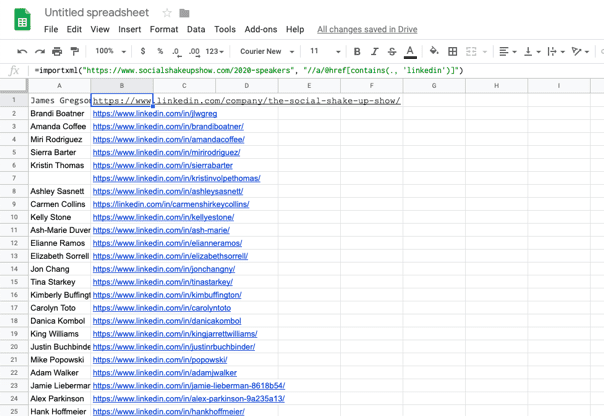
Task: Click the Undo arrow icon
Action: [22, 51]
